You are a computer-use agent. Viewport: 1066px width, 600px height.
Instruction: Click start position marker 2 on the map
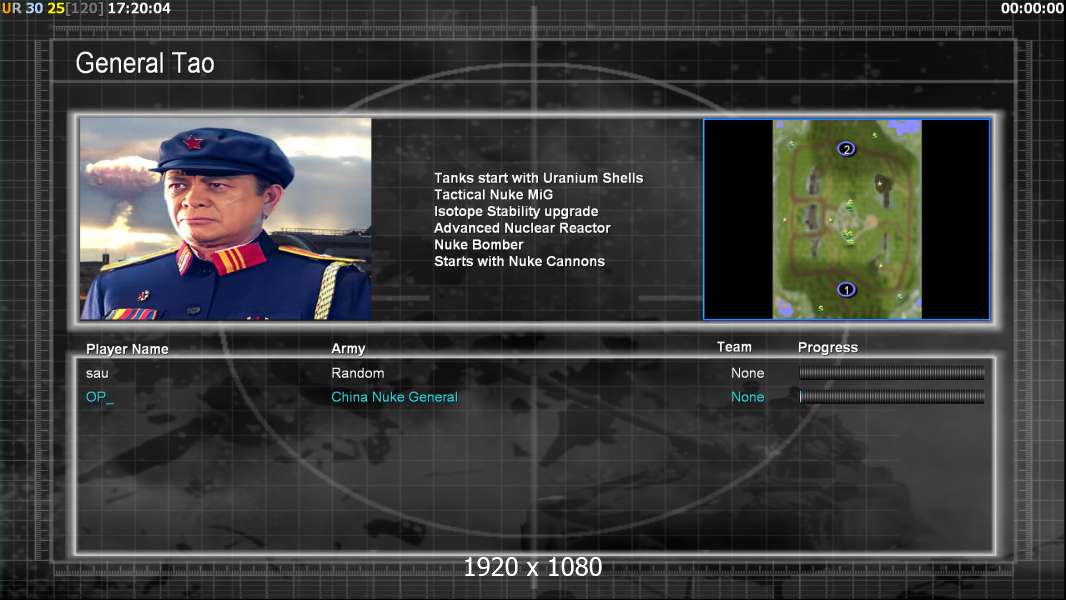(846, 149)
